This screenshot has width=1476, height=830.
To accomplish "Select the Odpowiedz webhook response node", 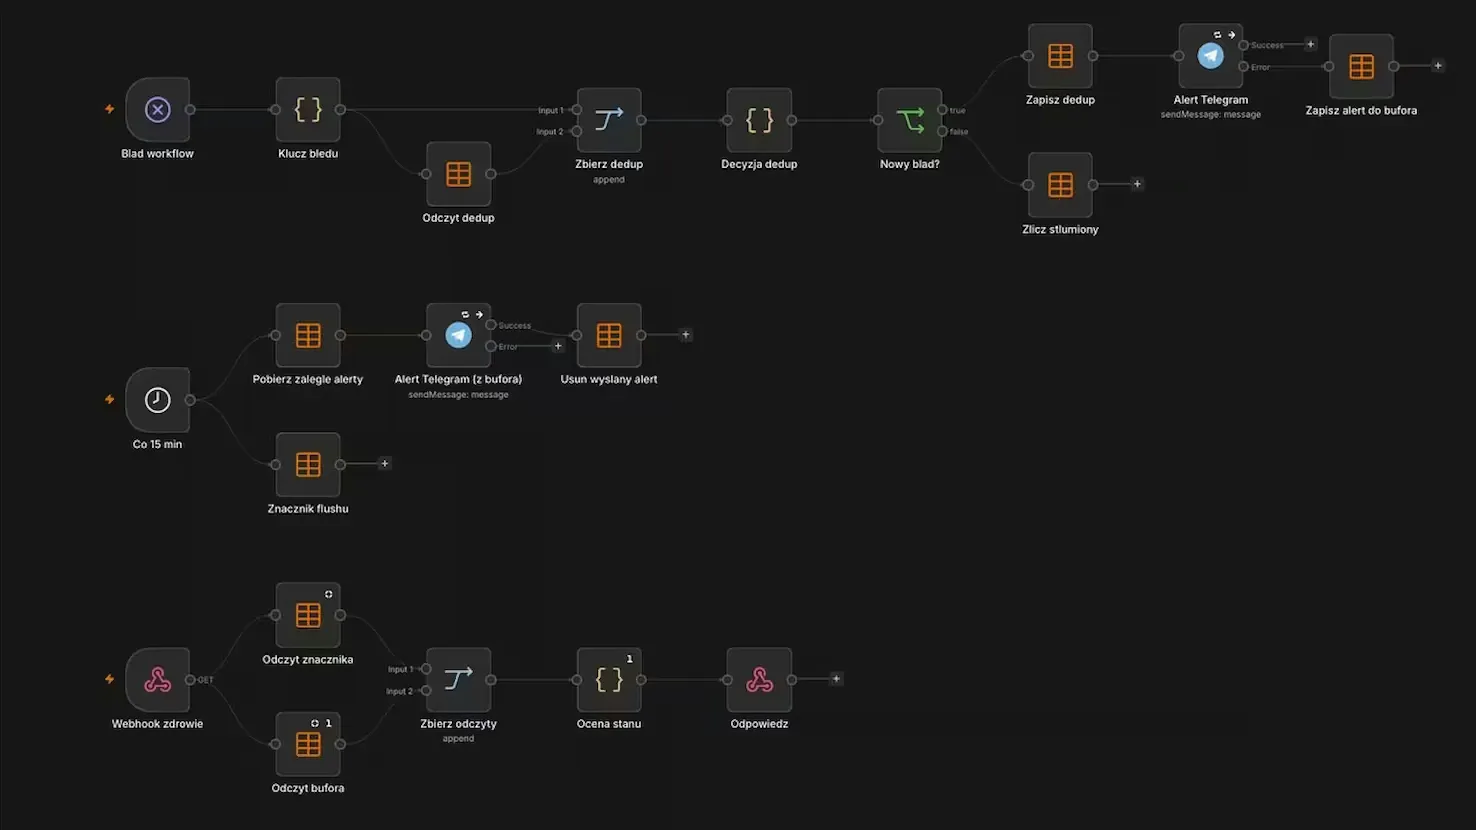I will [x=759, y=680].
